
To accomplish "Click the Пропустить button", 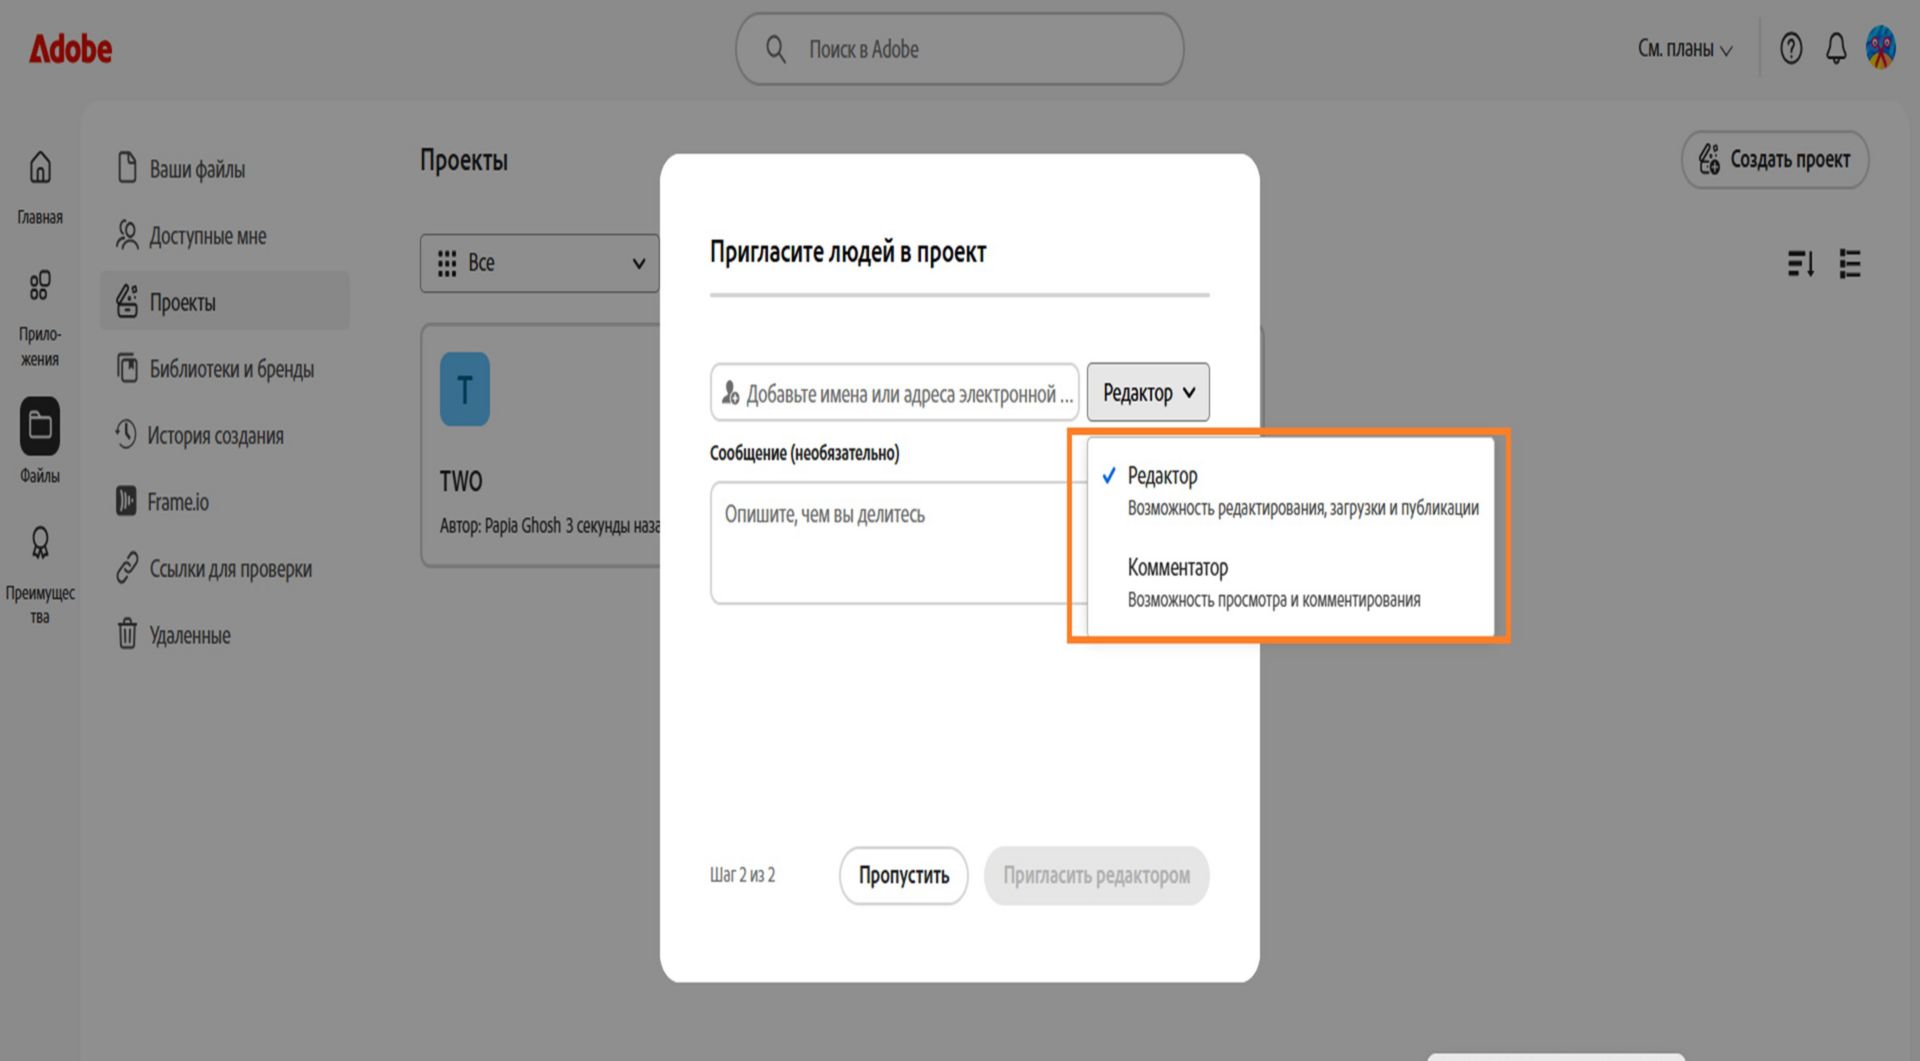I will pyautogui.click(x=904, y=875).
